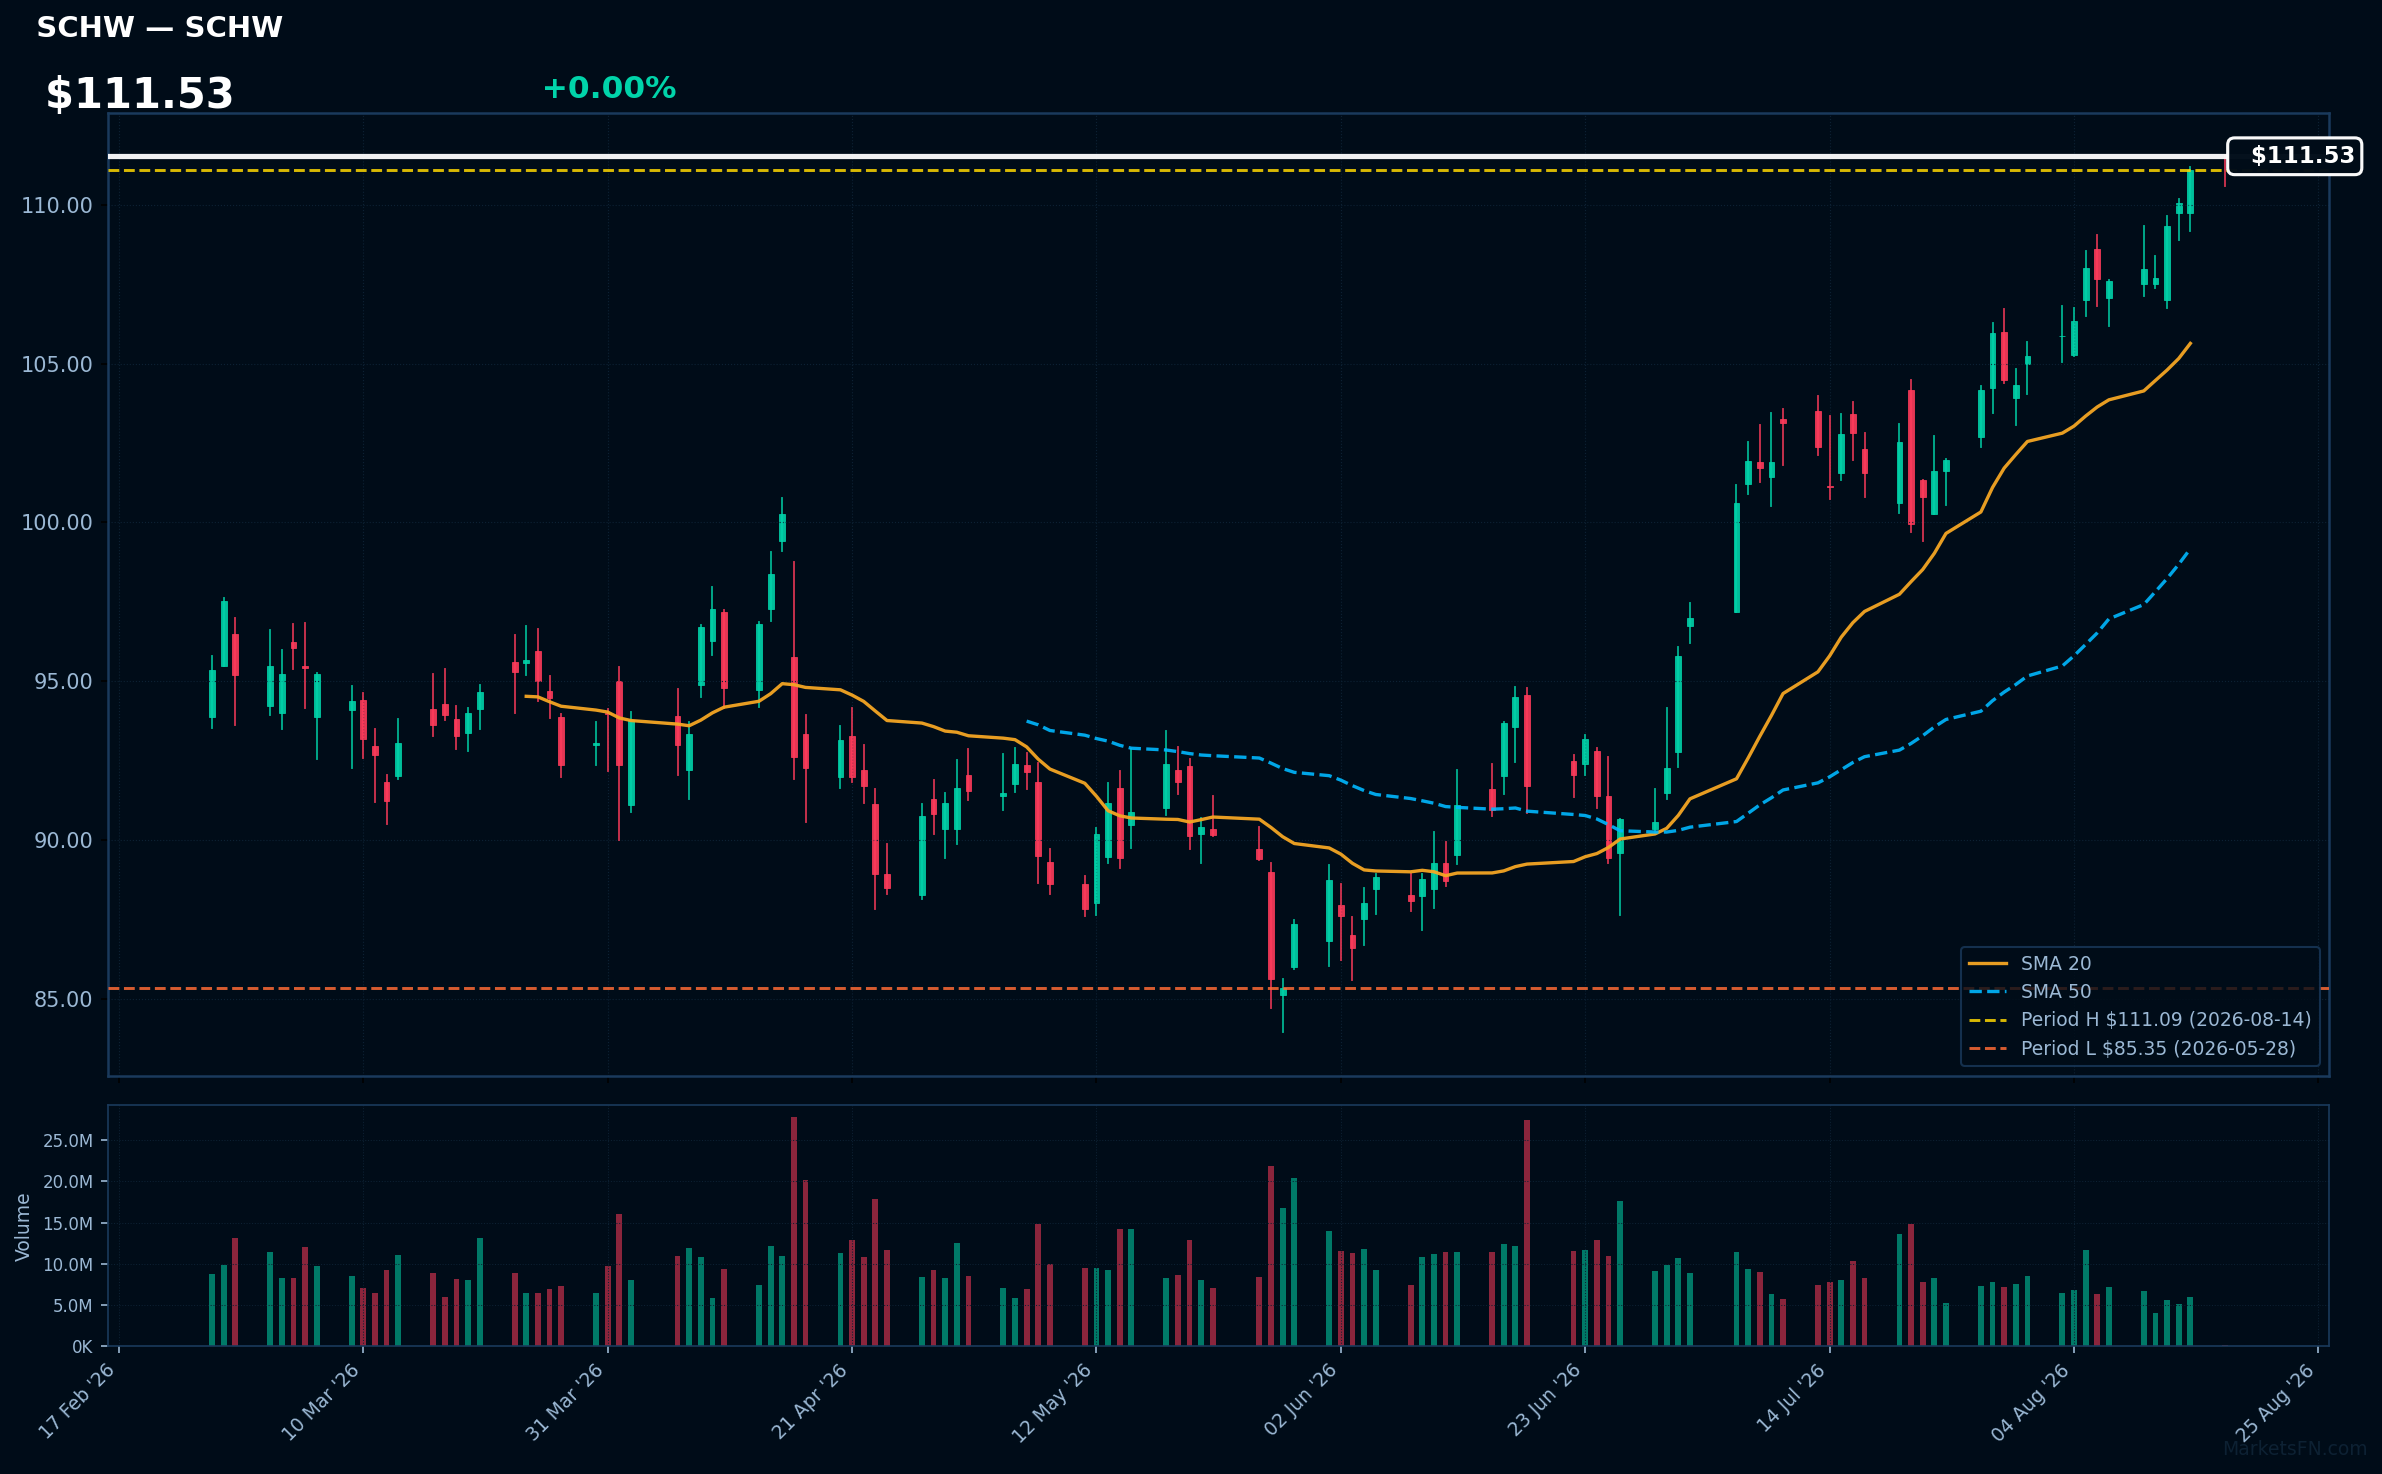Click the +0.00% change indicator
2382x1474 pixels.
609,88
